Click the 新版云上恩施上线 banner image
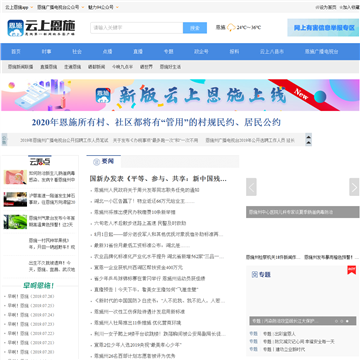 (180, 95)
